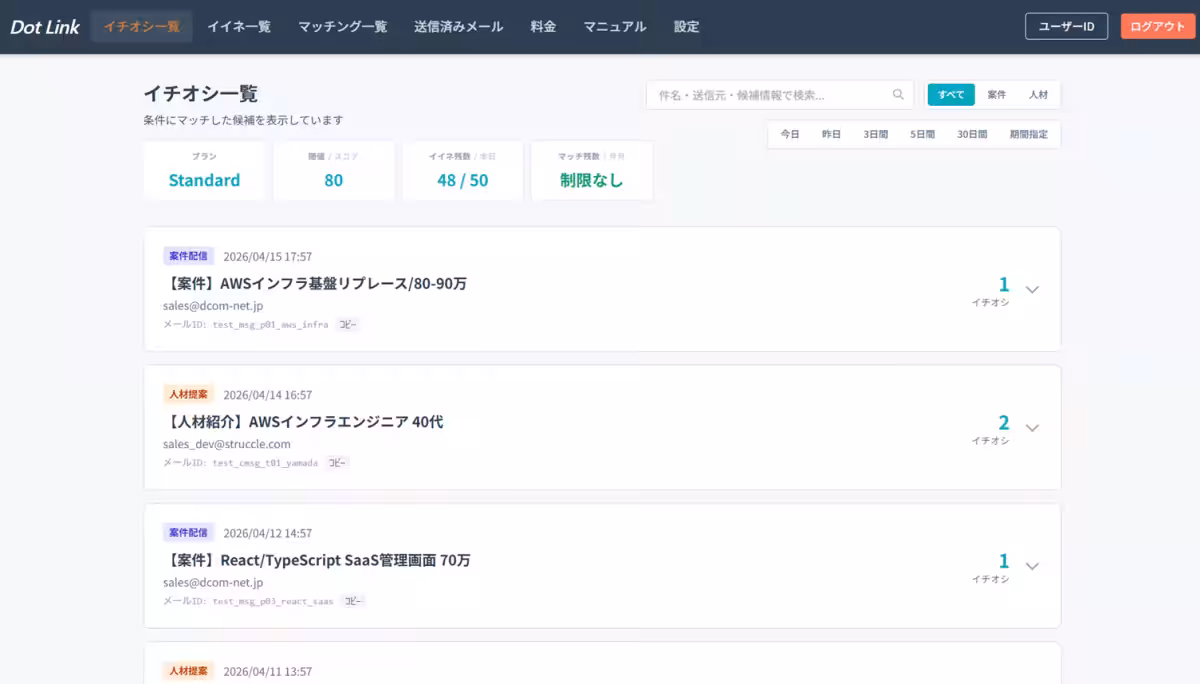The height and width of the screenshot is (684, 1200).
Task: Copy mail ID test_cmsg_t01_yamada
Action: point(337,463)
